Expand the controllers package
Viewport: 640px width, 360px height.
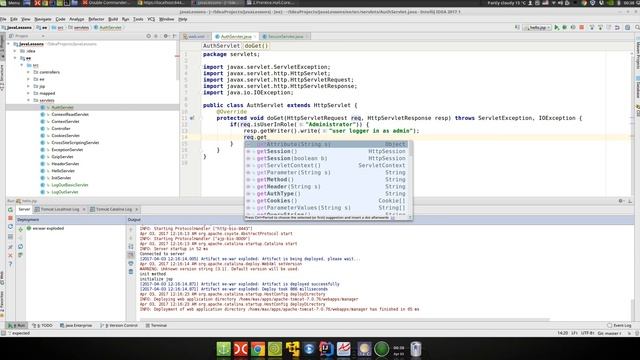click(x=29, y=72)
